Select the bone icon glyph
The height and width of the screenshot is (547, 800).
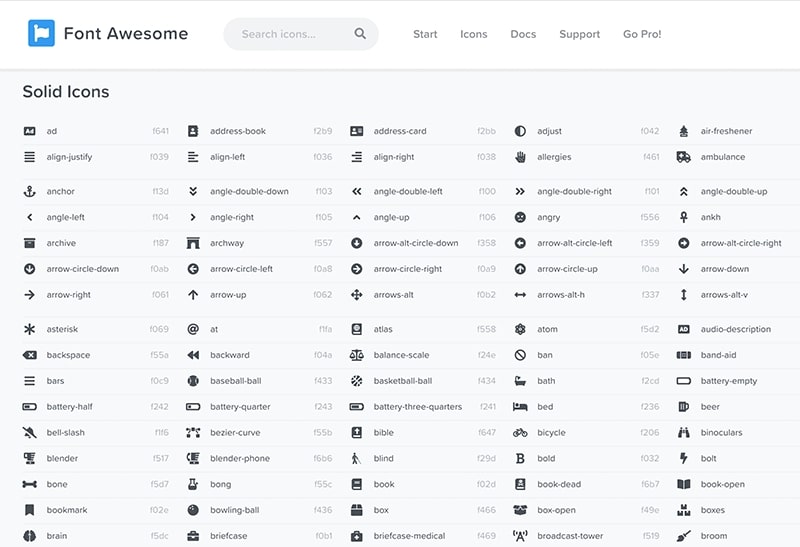click(x=30, y=484)
